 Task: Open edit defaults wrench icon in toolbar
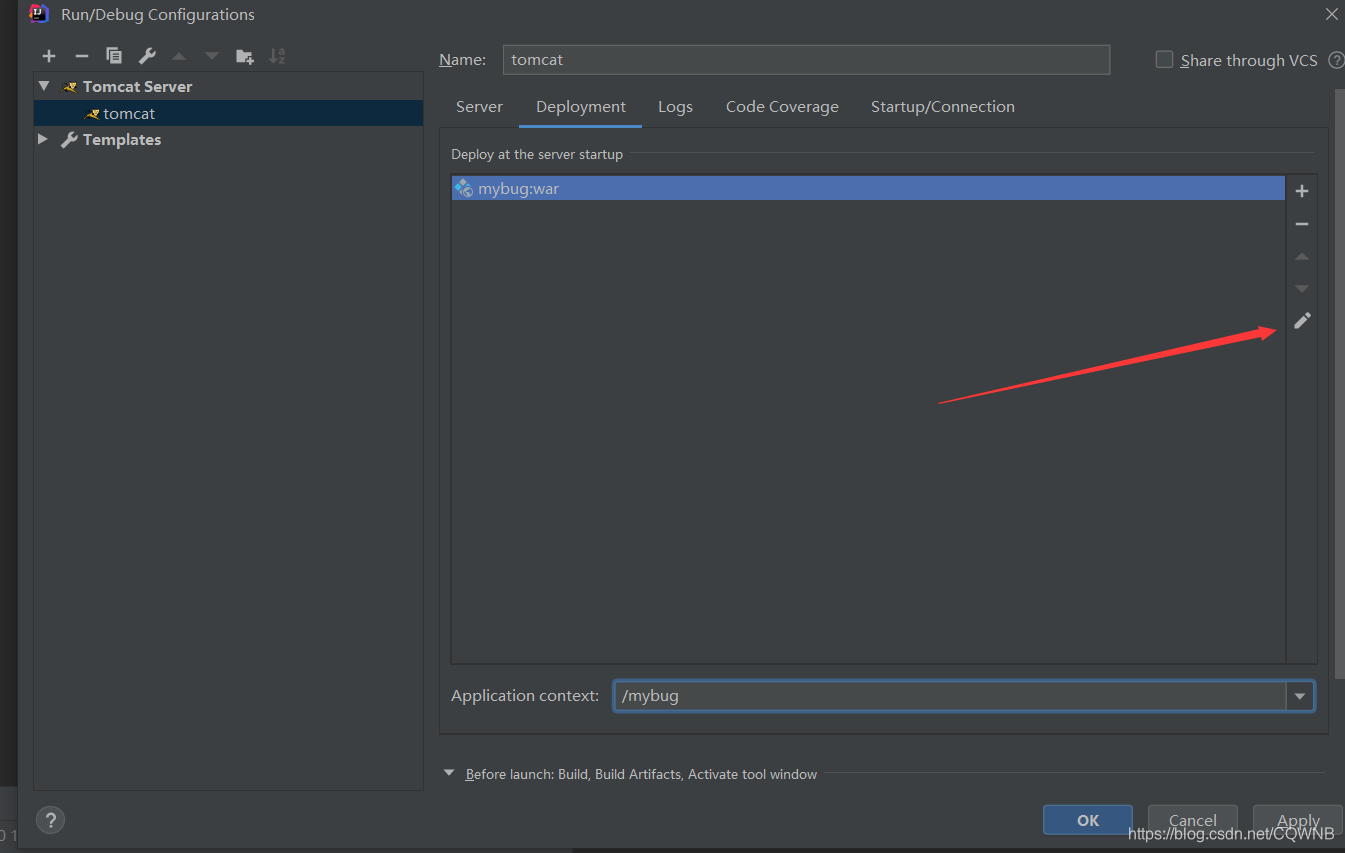147,56
